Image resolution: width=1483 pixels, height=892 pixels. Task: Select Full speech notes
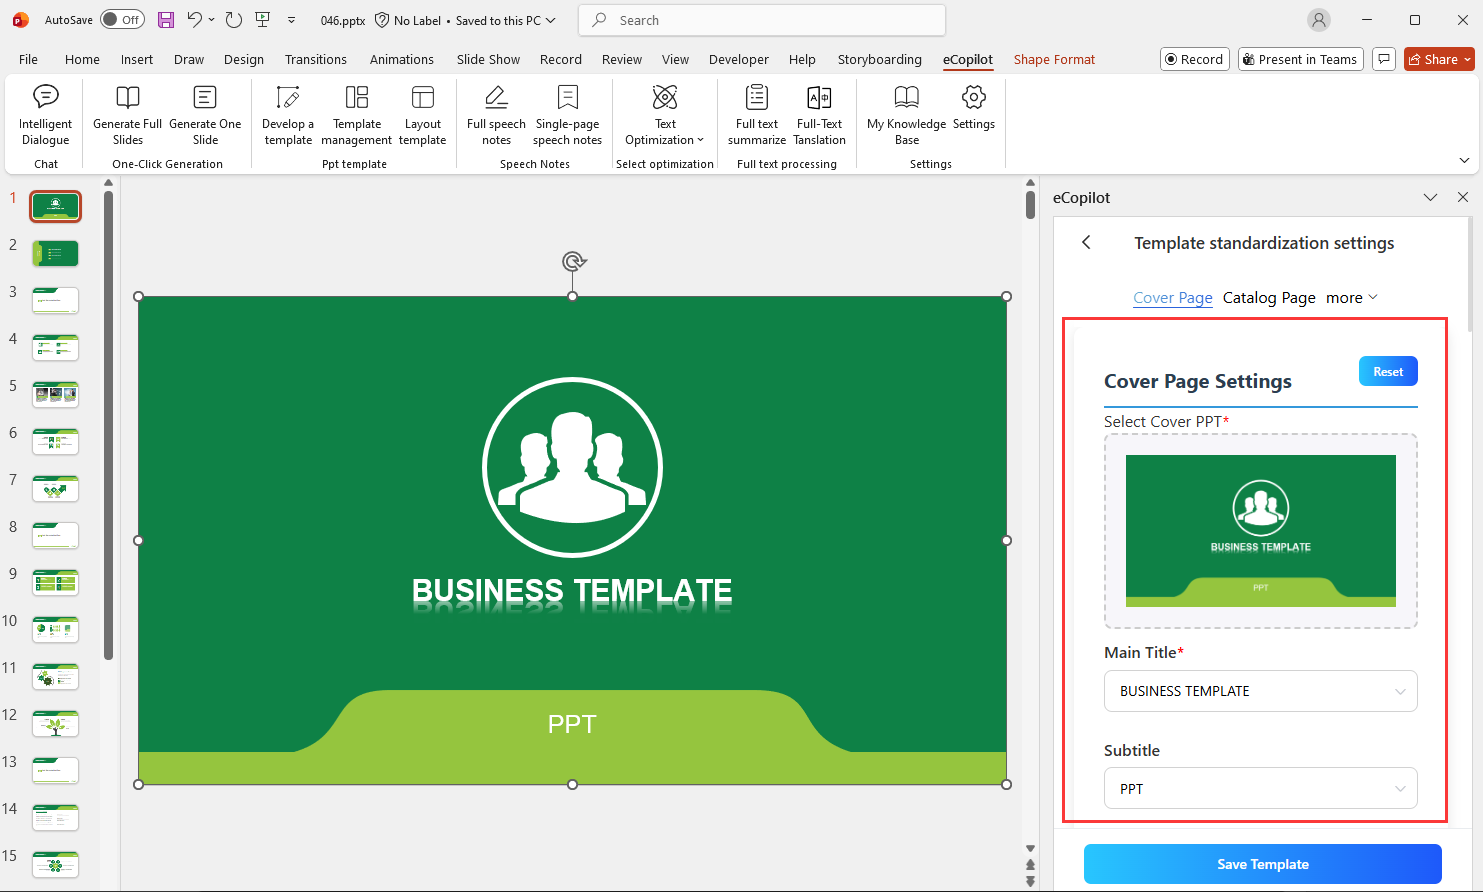[x=496, y=115]
